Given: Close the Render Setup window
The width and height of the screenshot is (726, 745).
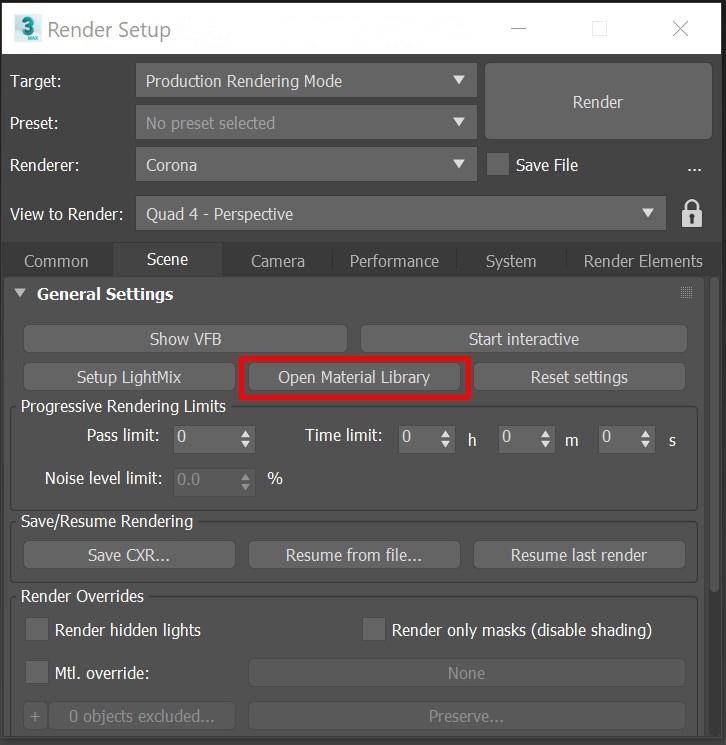Looking at the screenshot, I should point(680,29).
